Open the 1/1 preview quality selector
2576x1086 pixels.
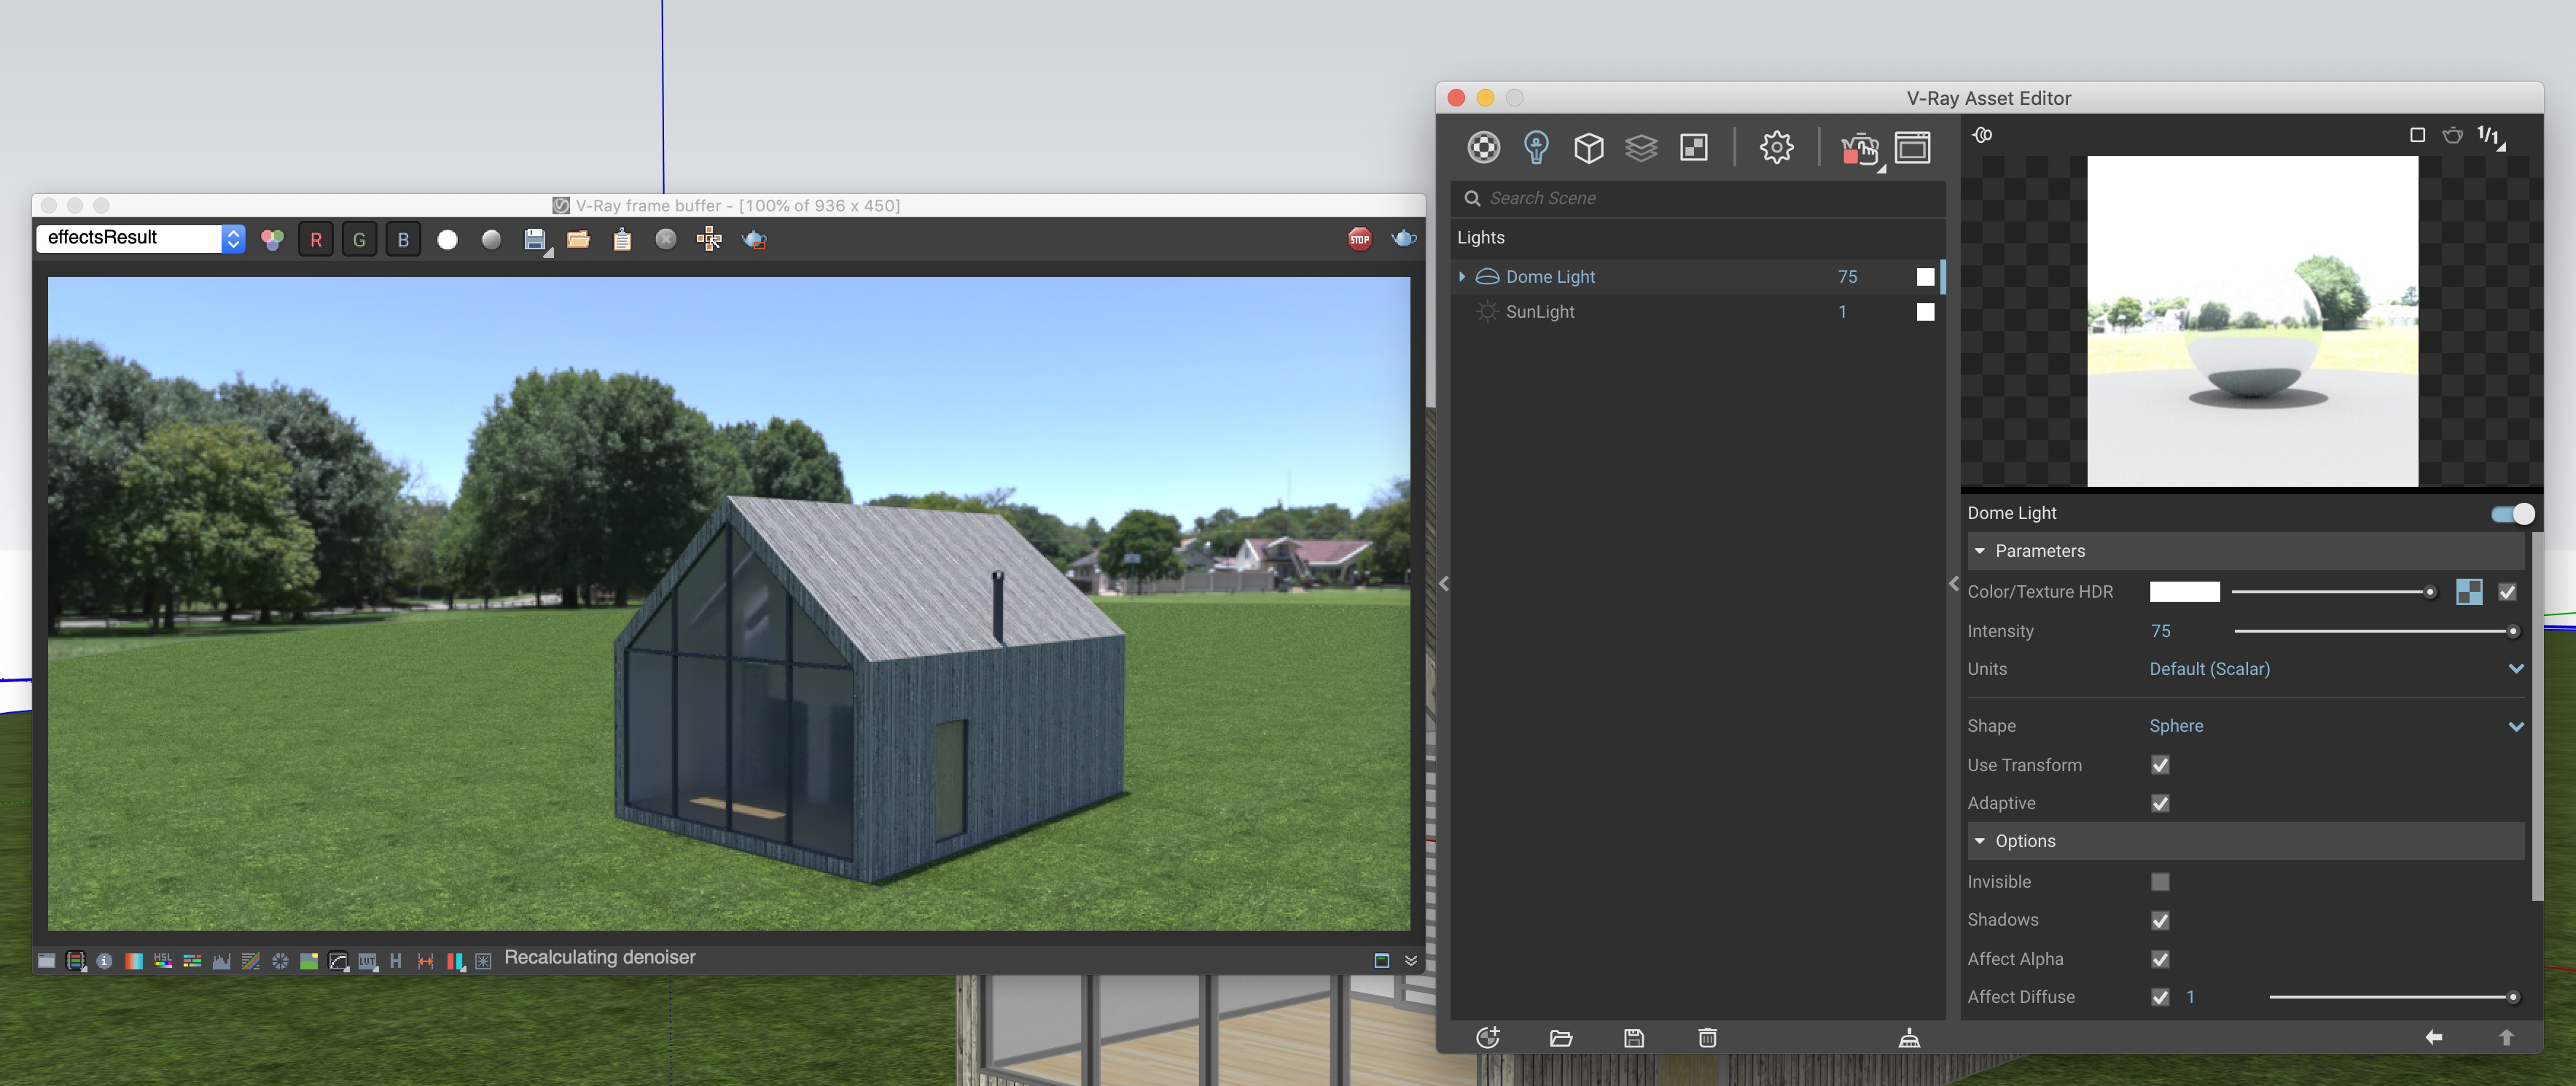pyautogui.click(x=2490, y=136)
